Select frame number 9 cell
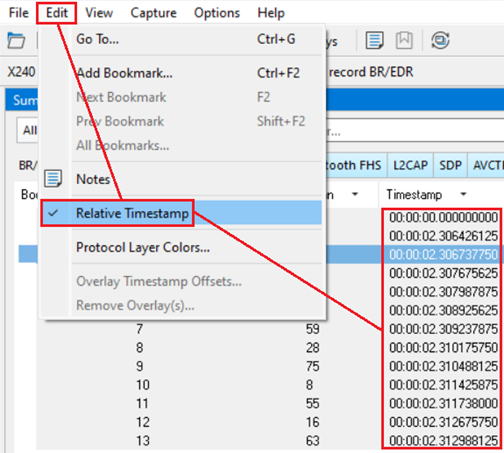This screenshot has height=453, width=504. click(x=140, y=367)
